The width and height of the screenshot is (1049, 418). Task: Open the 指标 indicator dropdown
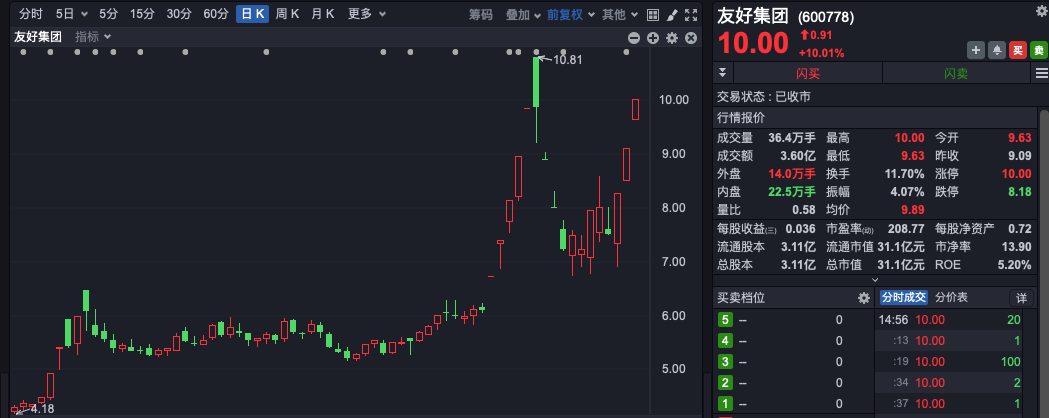pyautogui.click(x=93, y=37)
